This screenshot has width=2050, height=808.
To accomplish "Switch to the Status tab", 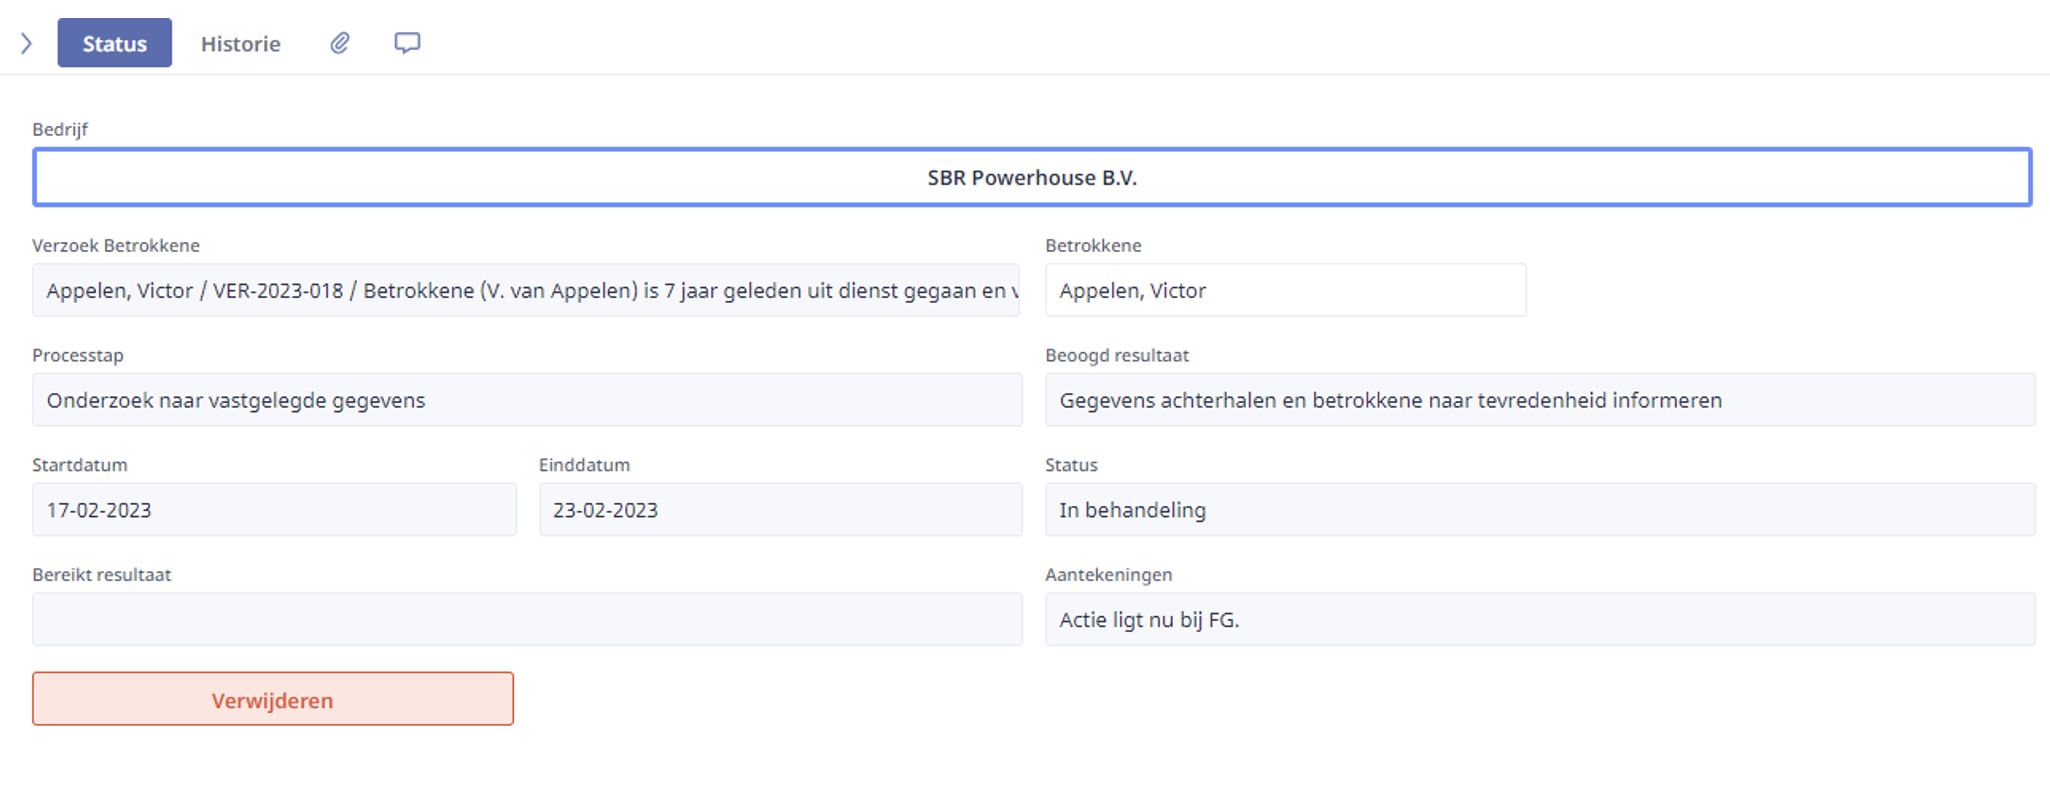I will (x=115, y=43).
